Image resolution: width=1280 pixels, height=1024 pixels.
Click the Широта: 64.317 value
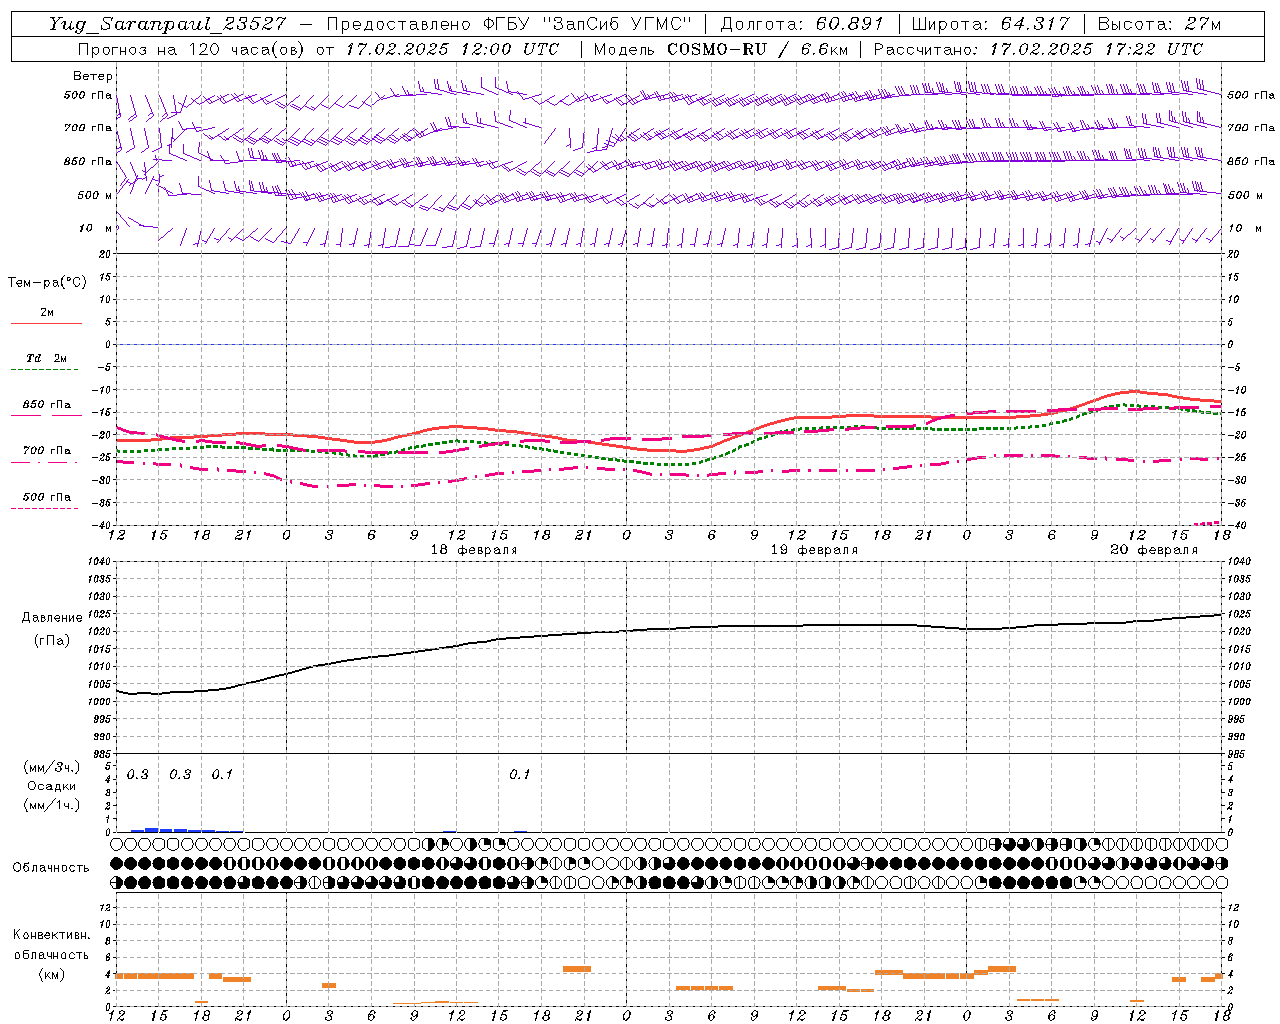[991, 24]
